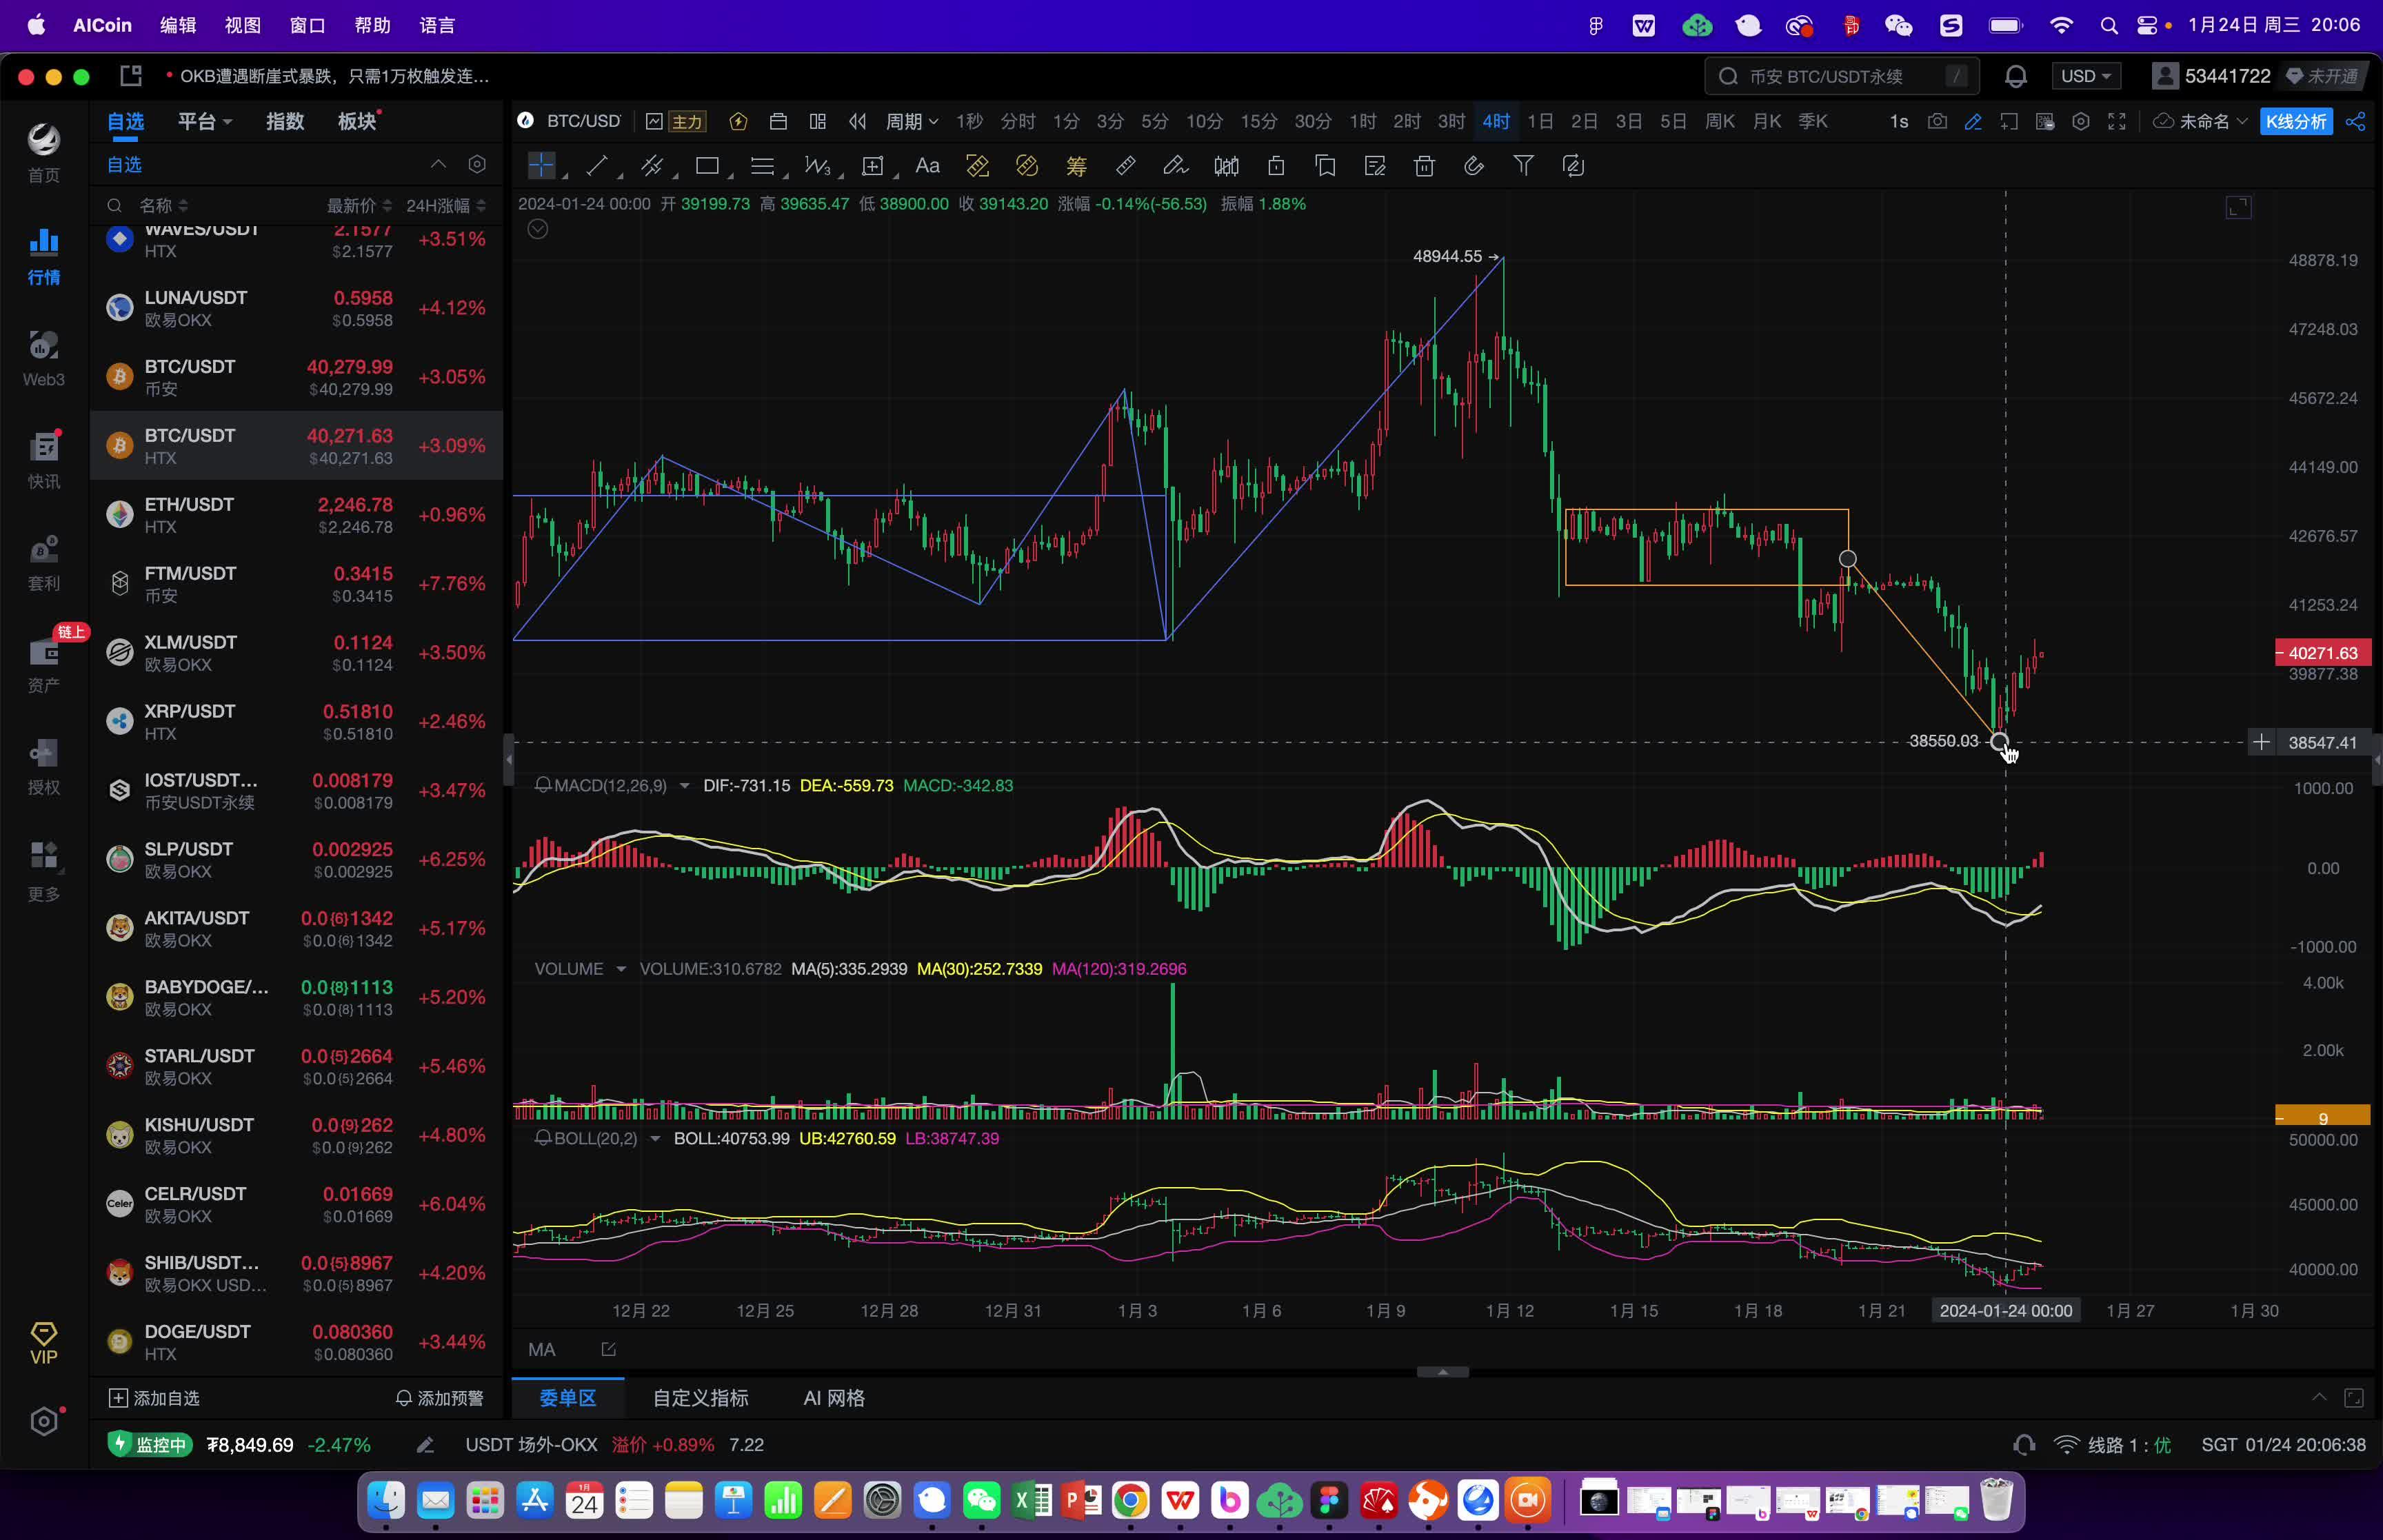Click the 币安 BTC/USDT永续 search field

click(1842, 76)
